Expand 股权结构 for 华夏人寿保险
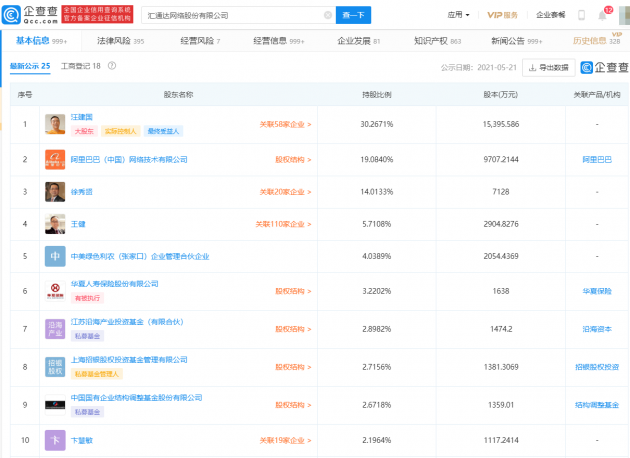Image resolution: width=630 pixels, height=458 pixels. pyautogui.click(x=293, y=291)
